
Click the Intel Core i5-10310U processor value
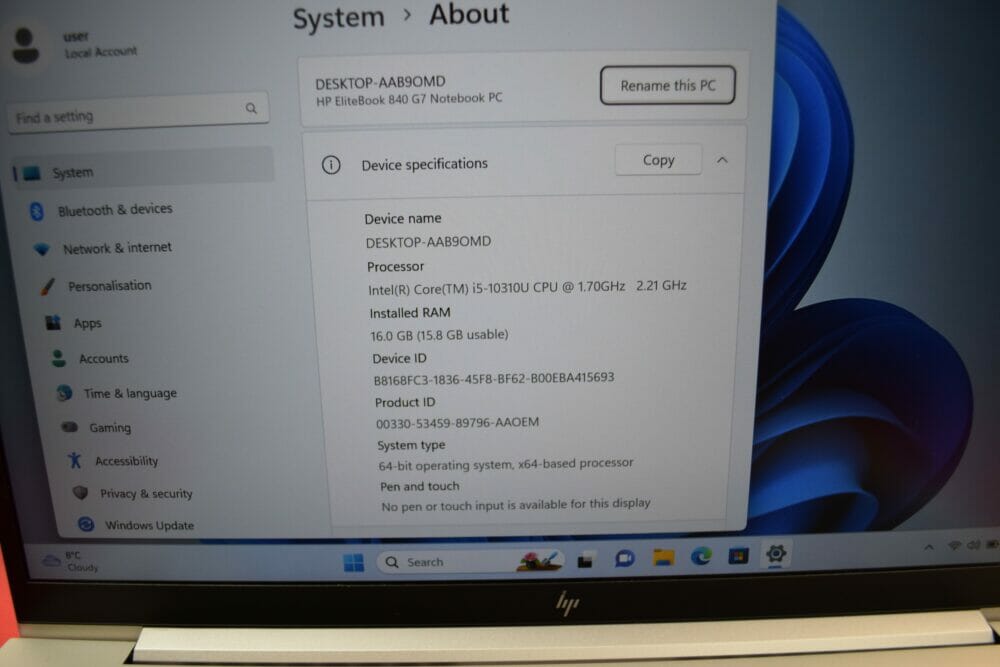point(527,288)
